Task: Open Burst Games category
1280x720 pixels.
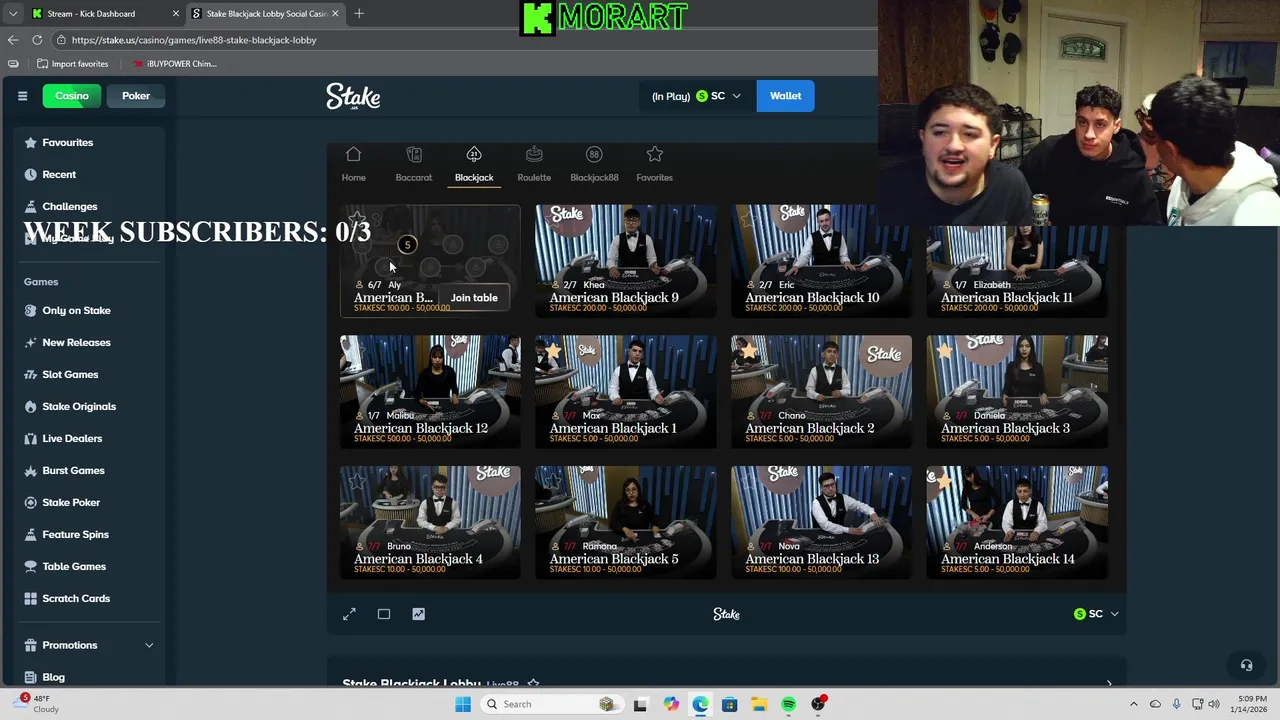Action: click(73, 471)
